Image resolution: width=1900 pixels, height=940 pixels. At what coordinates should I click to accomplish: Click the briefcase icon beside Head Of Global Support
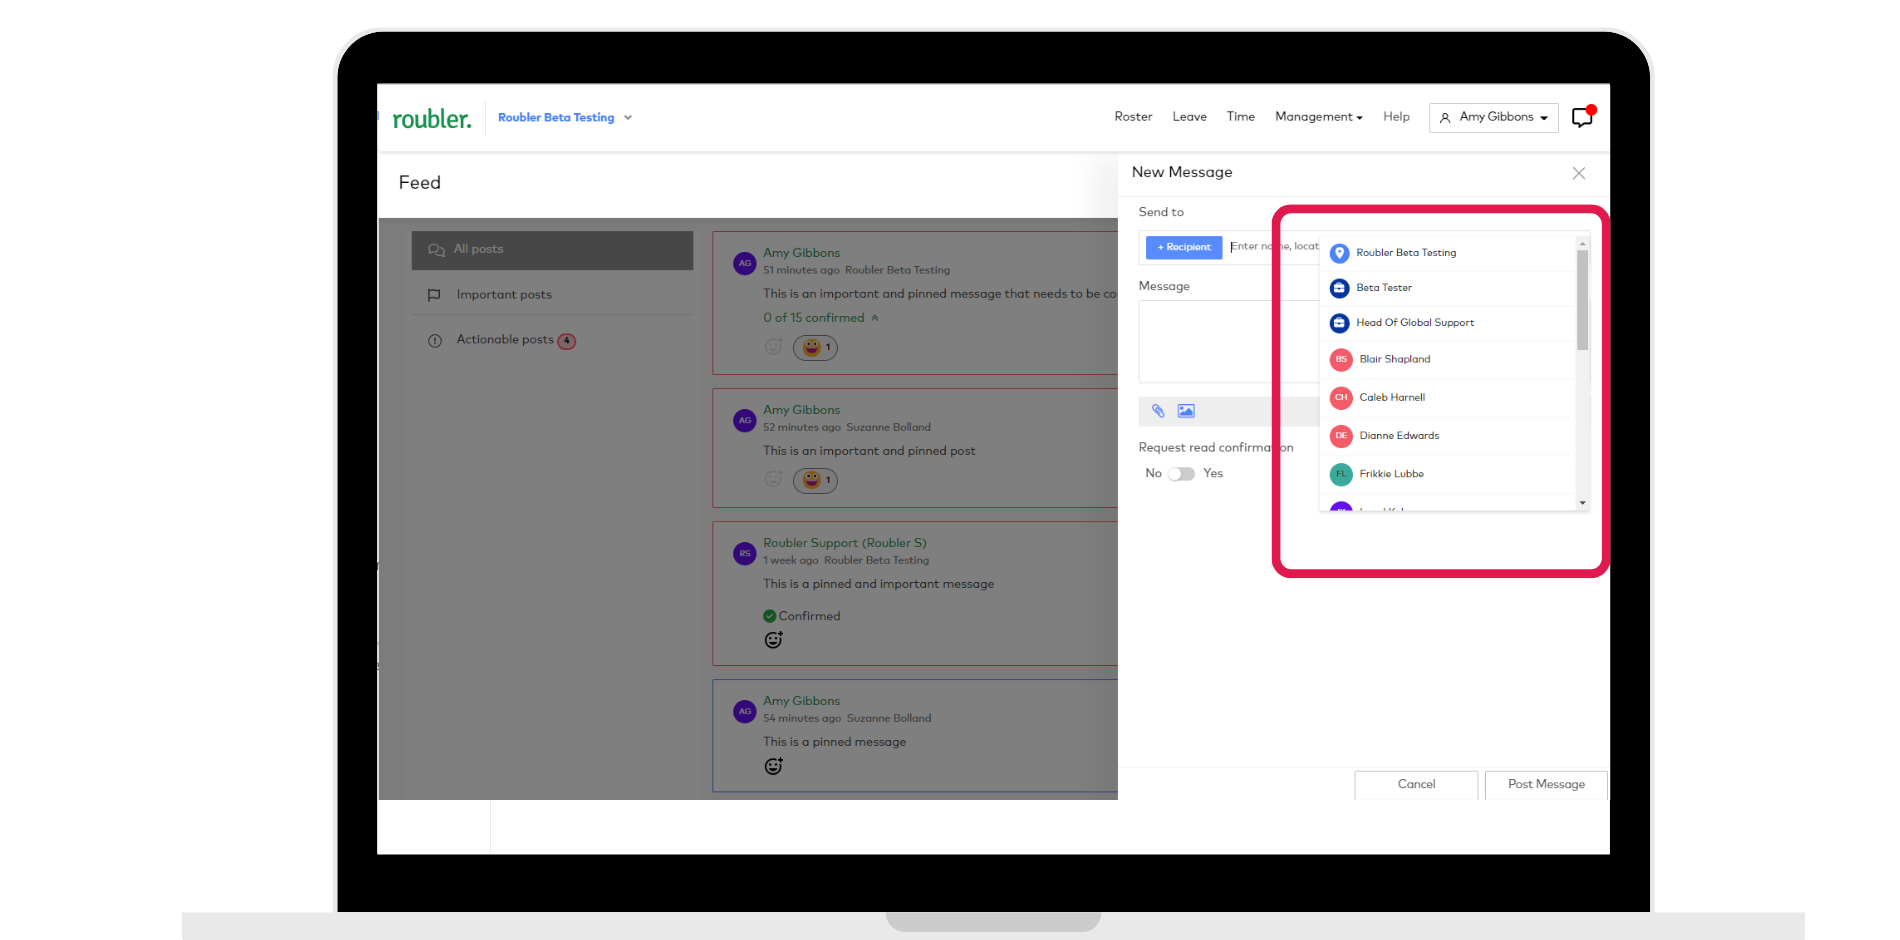click(x=1340, y=323)
